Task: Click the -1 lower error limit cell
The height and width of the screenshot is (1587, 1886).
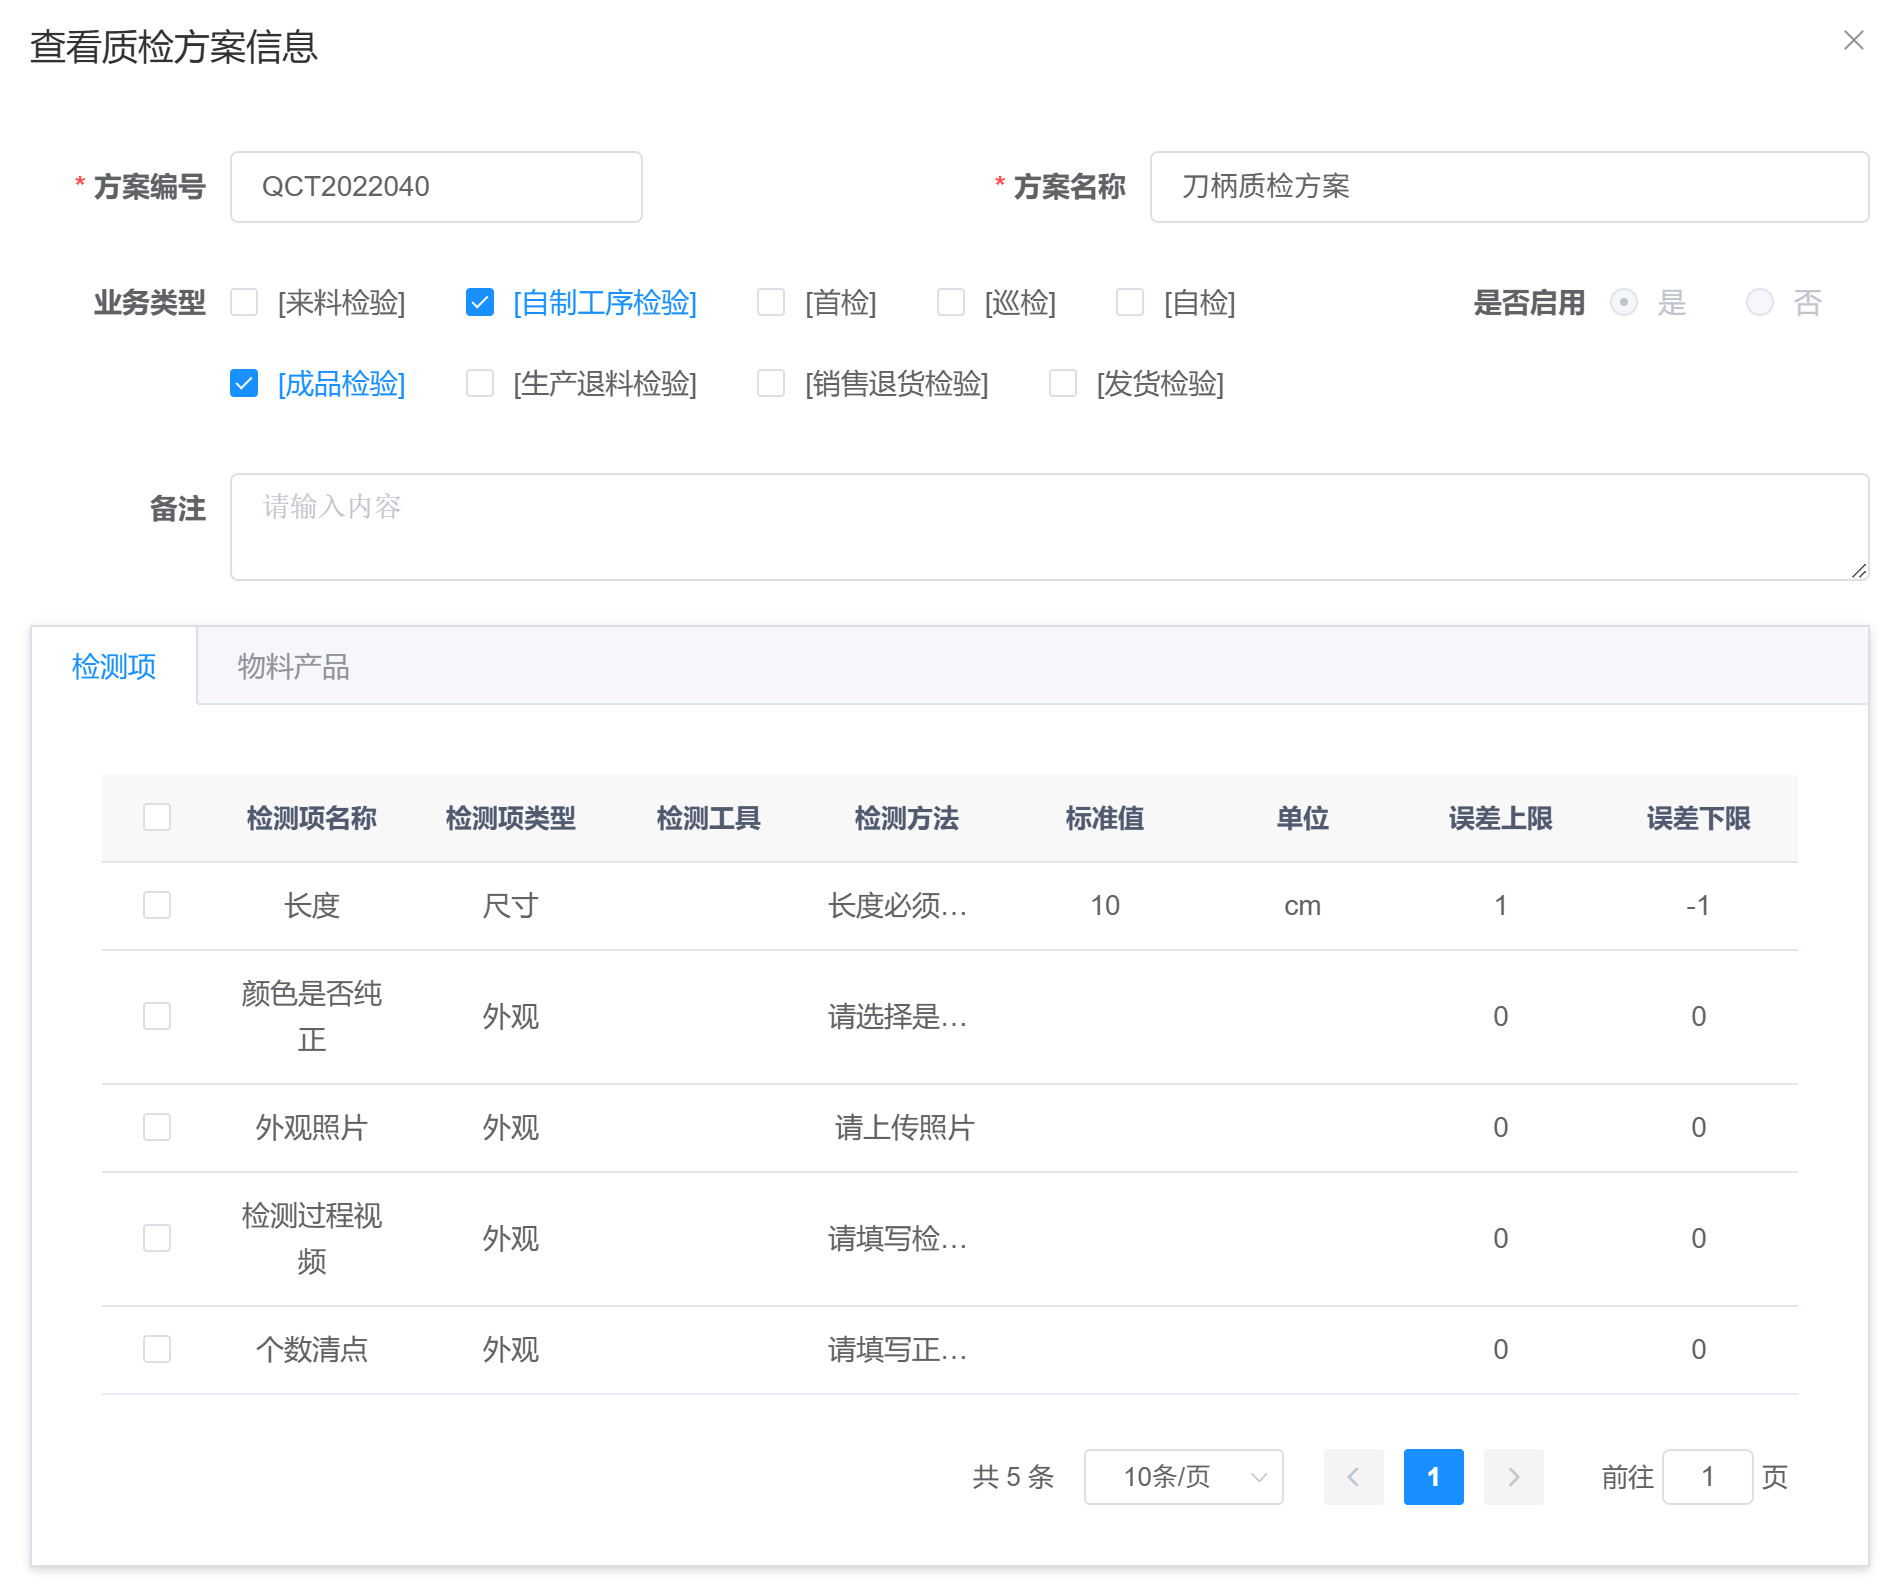Action: click(1698, 906)
